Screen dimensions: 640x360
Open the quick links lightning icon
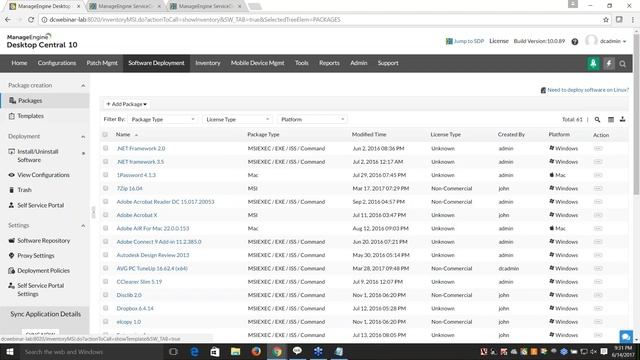tap(609, 63)
